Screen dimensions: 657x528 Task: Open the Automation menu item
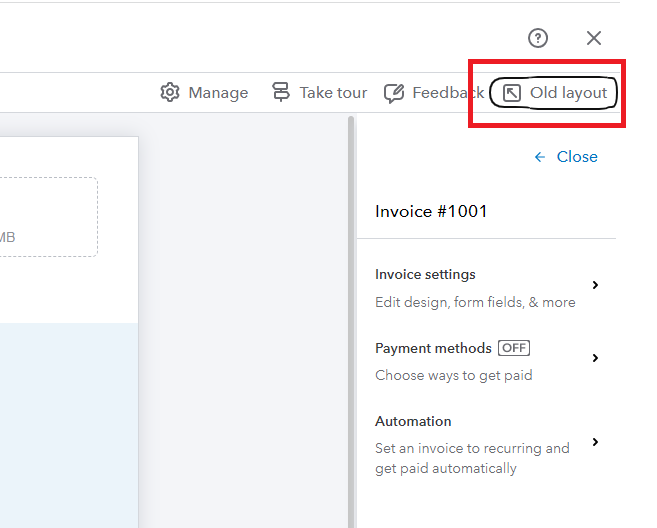(413, 421)
